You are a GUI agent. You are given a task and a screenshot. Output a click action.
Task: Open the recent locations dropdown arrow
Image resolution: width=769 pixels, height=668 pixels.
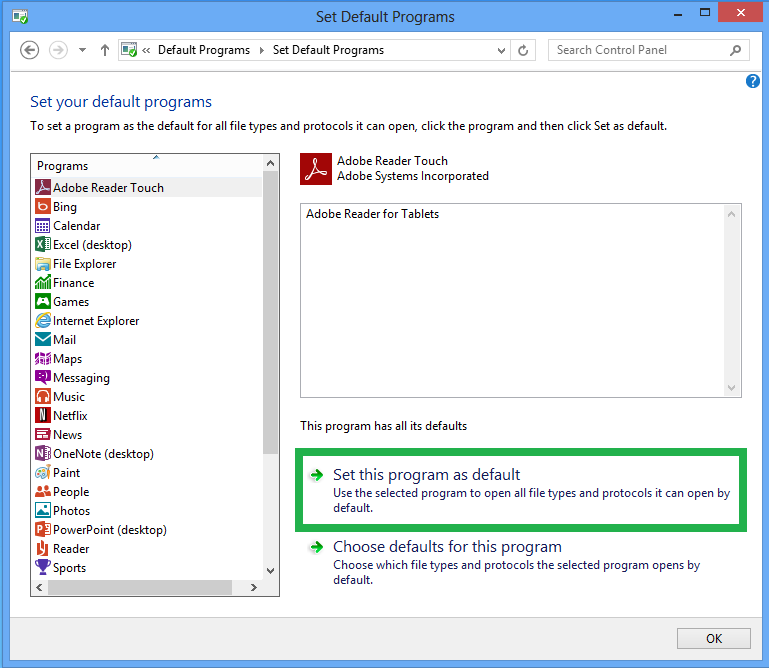(82, 50)
